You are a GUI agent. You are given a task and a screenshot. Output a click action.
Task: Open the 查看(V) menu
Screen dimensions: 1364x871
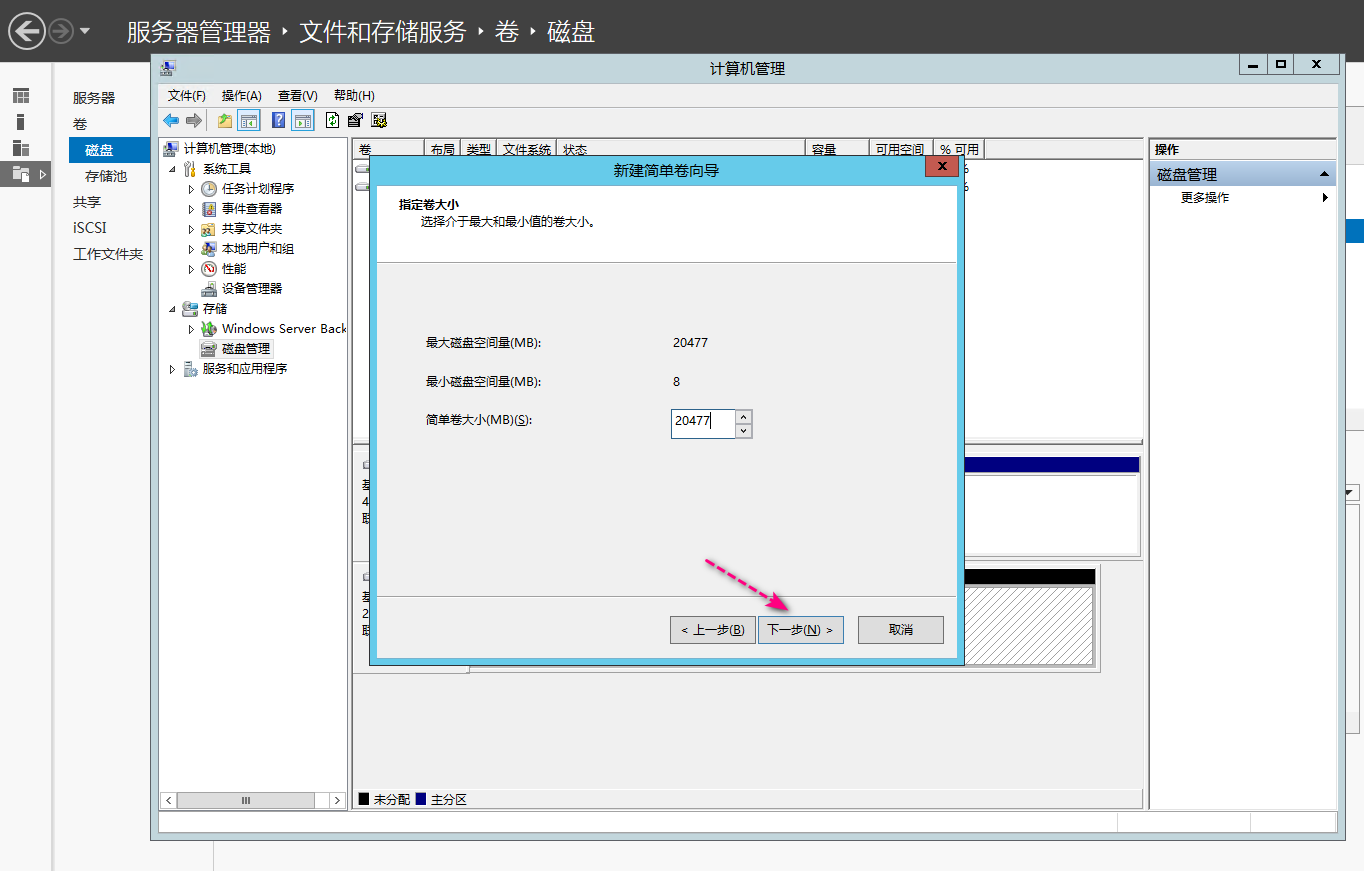(x=298, y=95)
